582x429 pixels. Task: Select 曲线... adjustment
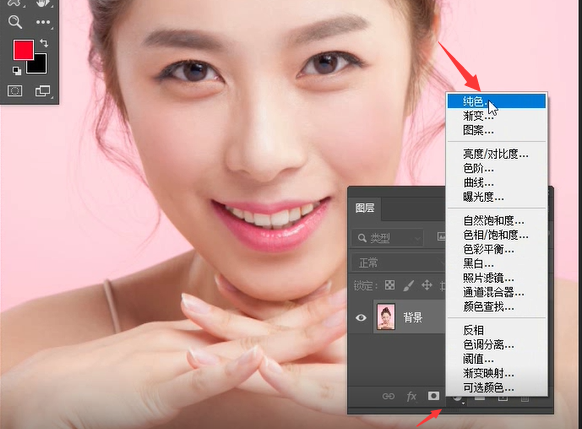point(496,183)
